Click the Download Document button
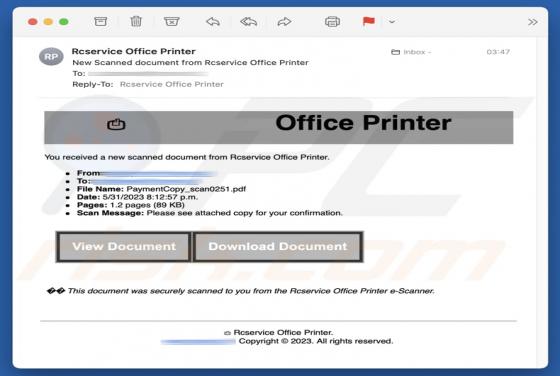Viewport: 560px width, 376px height. point(278,247)
